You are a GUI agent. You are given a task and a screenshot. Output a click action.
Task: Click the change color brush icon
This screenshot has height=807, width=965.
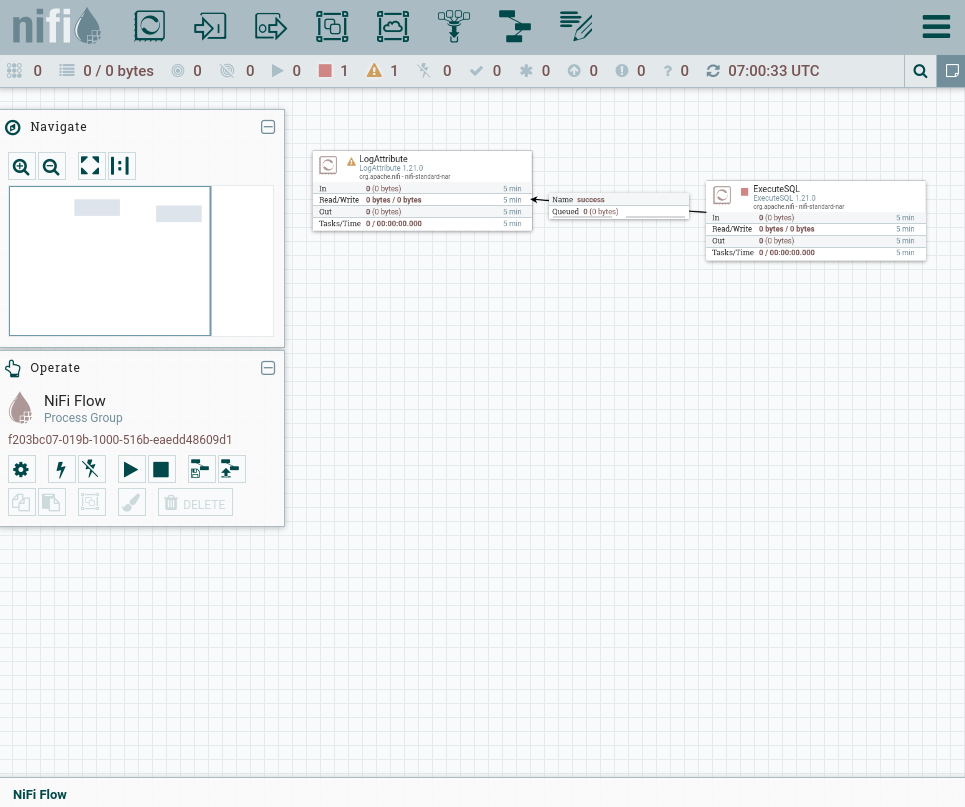click(131, 503)
